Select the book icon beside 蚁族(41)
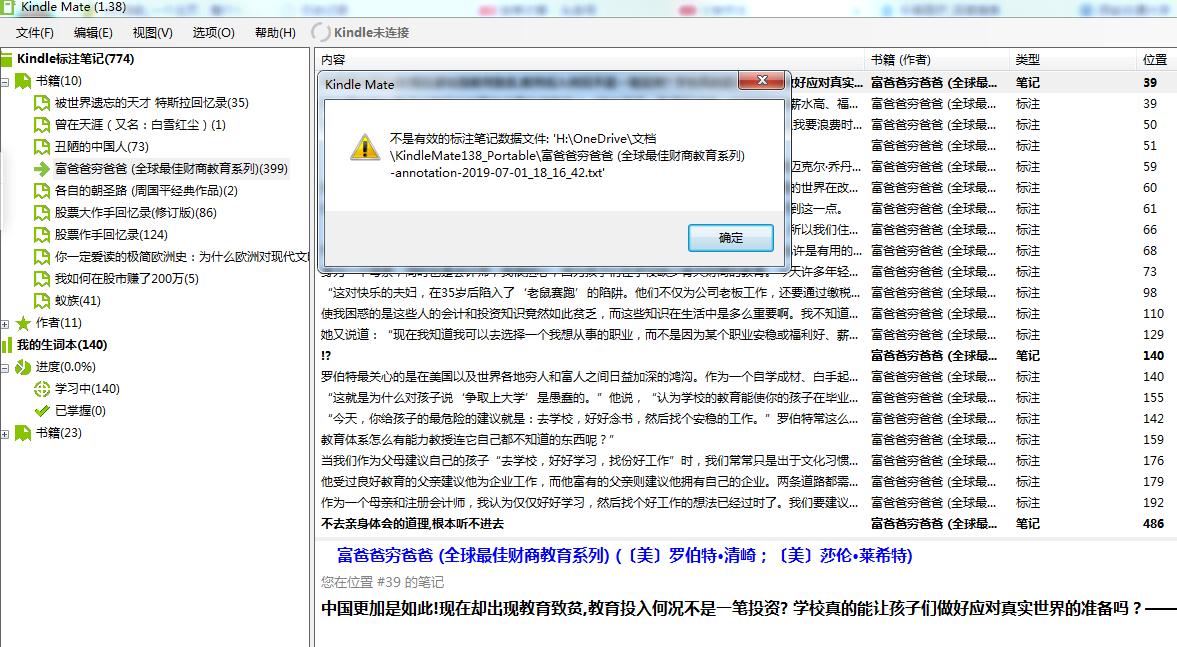 click(x=40, y=302)
